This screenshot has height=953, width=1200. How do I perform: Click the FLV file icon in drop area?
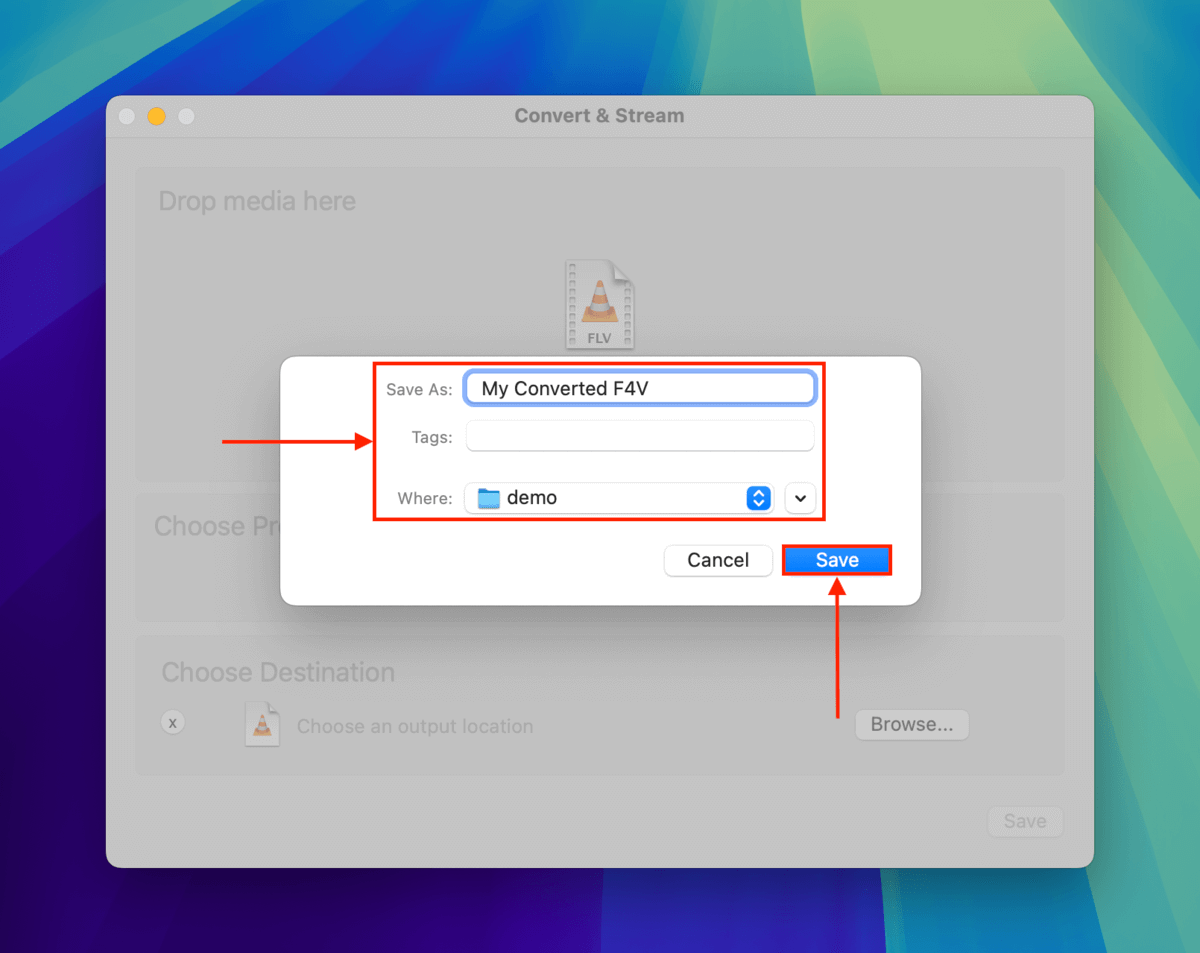600,304
